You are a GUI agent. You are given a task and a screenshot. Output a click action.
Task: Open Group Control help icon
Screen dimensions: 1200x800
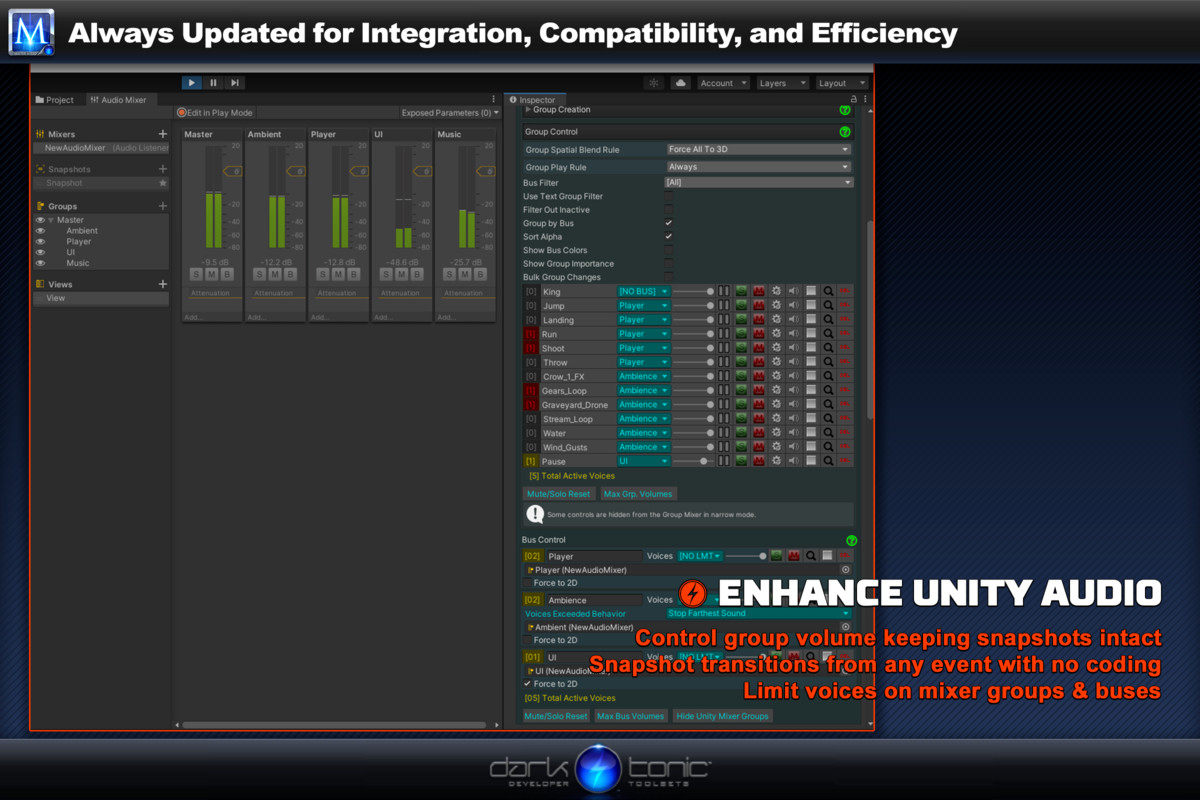click(844, 132)
